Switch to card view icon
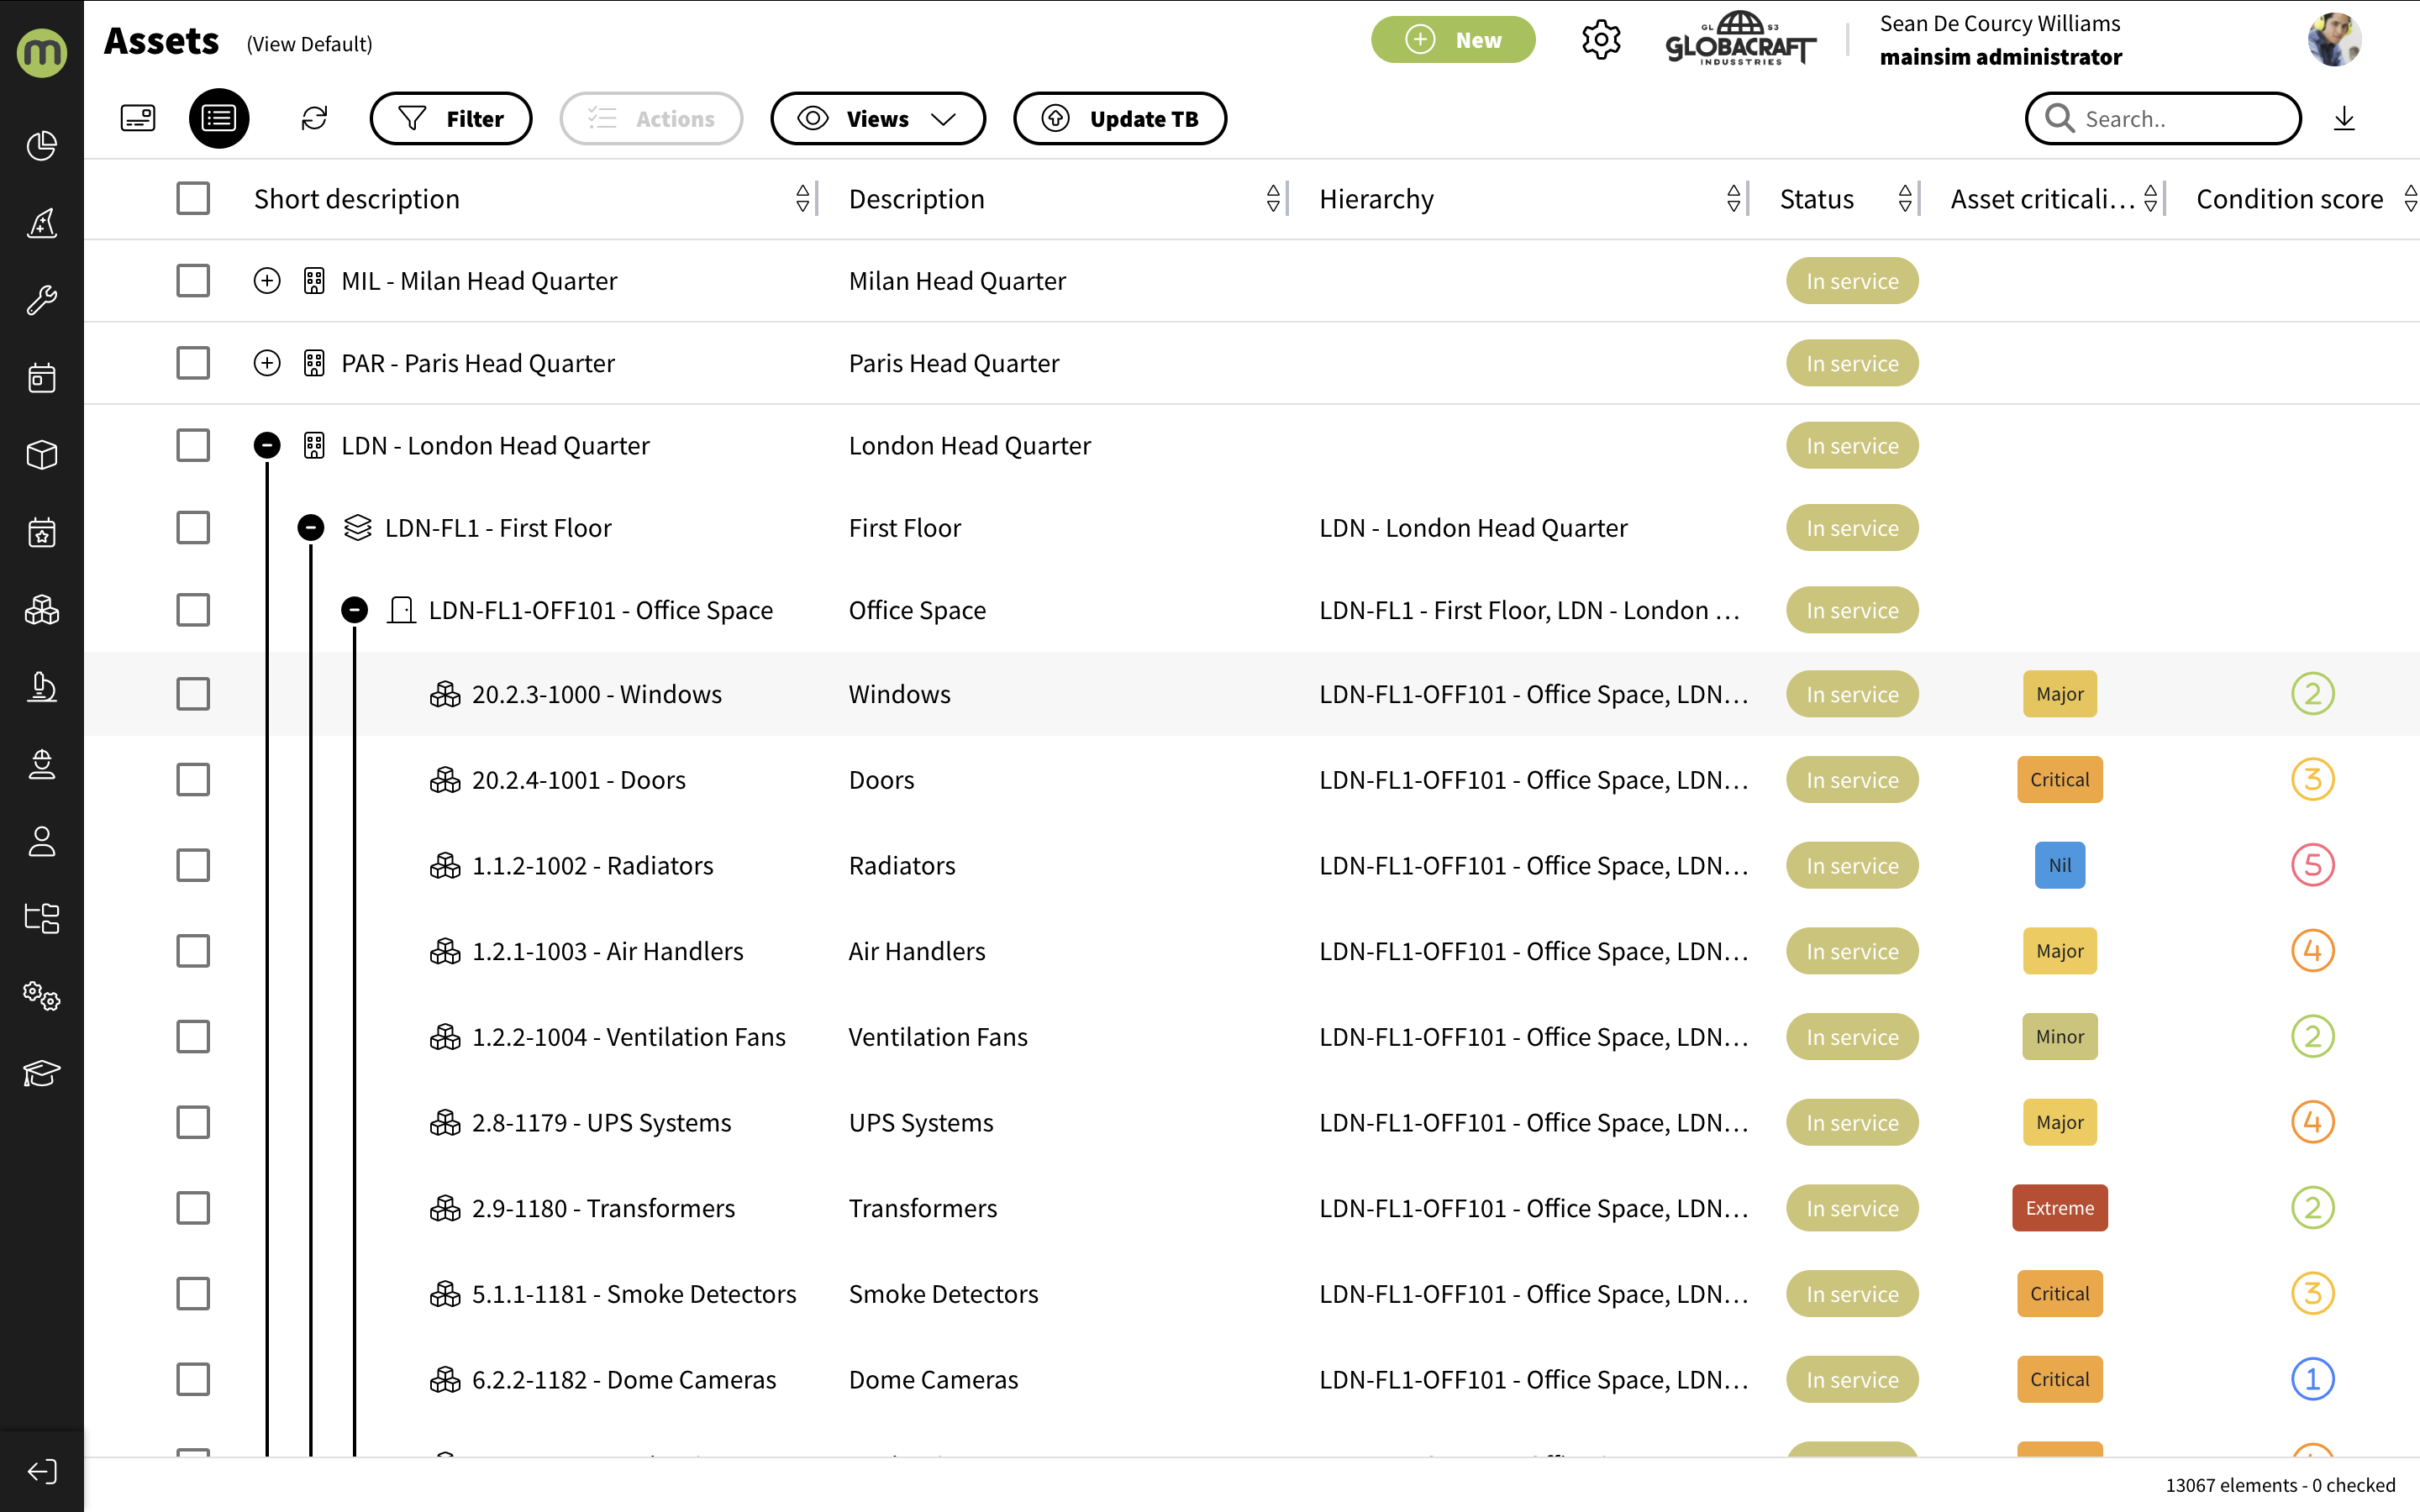 tap(138, 119)
